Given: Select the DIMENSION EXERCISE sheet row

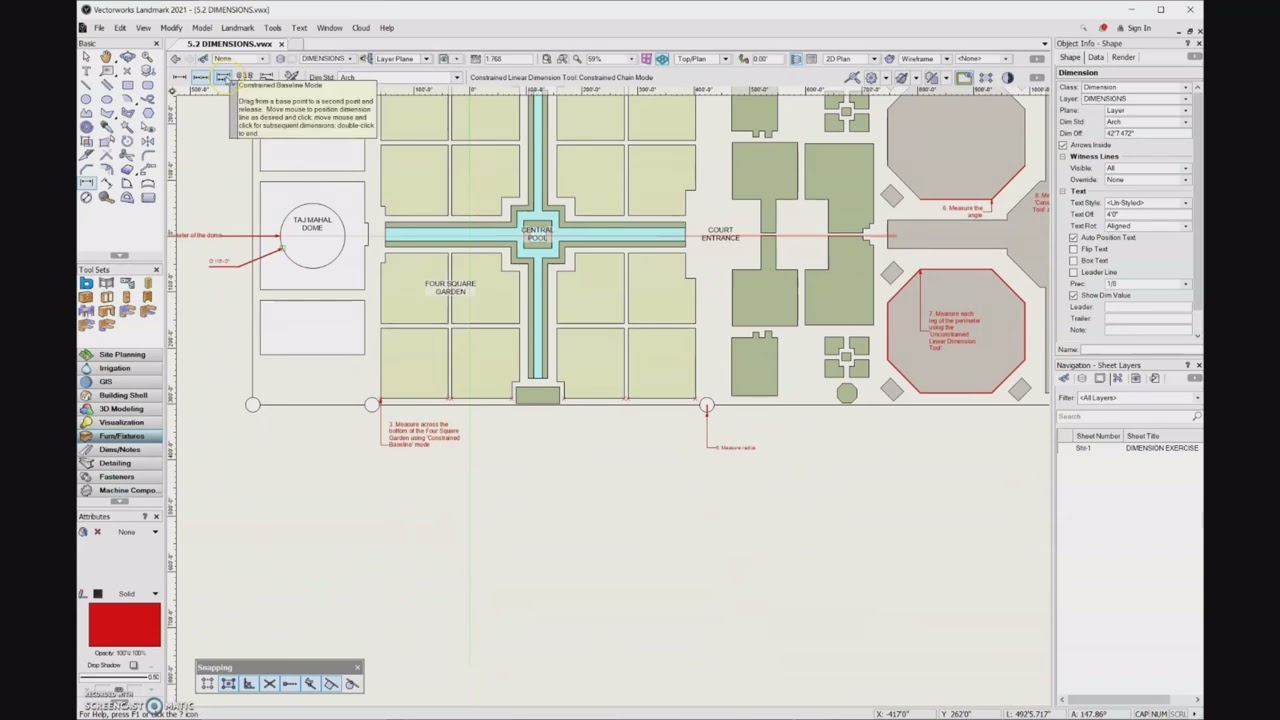Looking at the screenshot, I should tap(1129, 448).
